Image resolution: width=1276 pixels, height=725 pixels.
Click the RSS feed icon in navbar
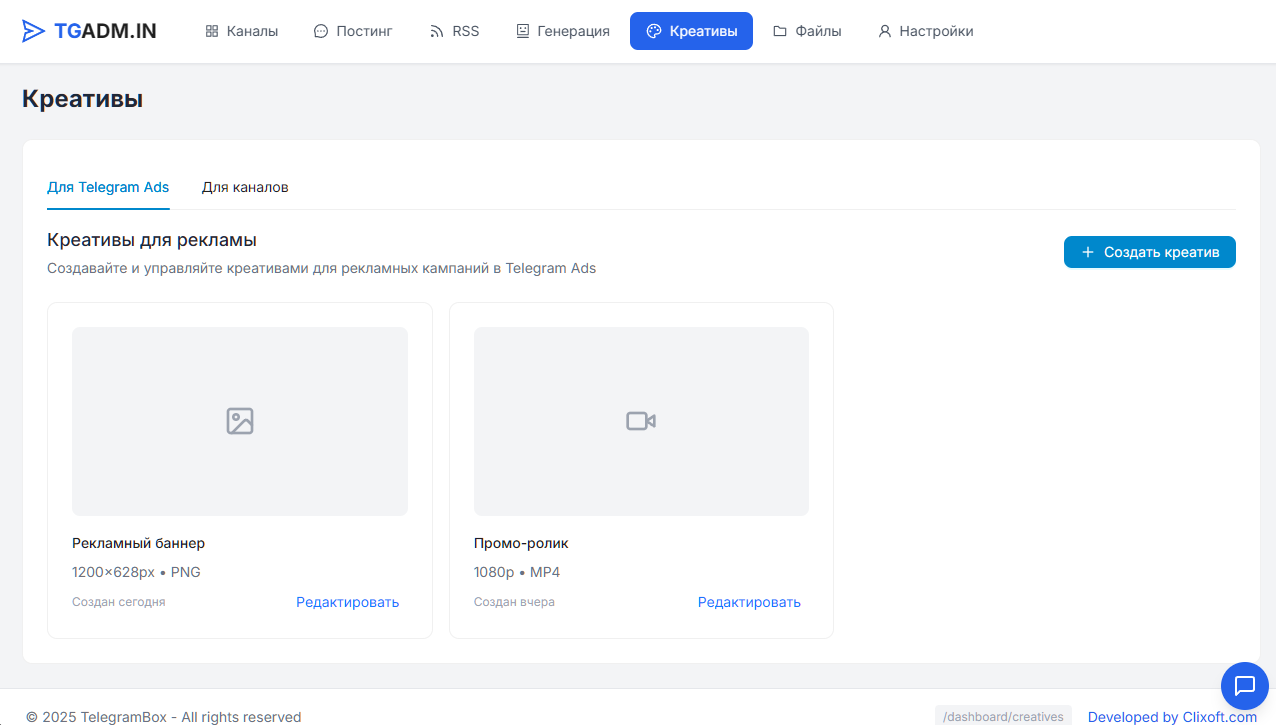click(436, 31)
